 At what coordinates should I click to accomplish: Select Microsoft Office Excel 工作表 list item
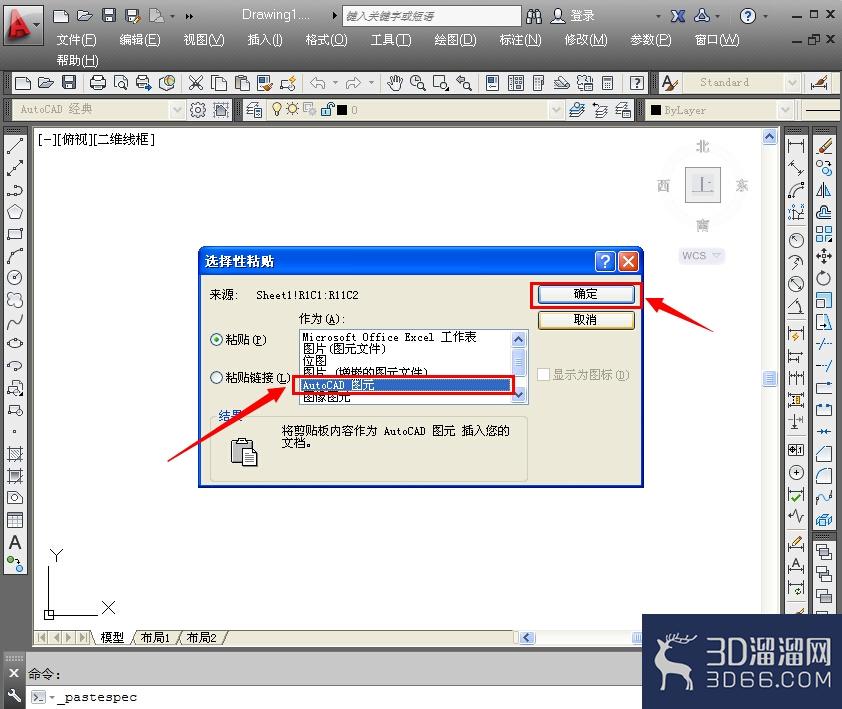pyautogui.click(x=389, y=337)
